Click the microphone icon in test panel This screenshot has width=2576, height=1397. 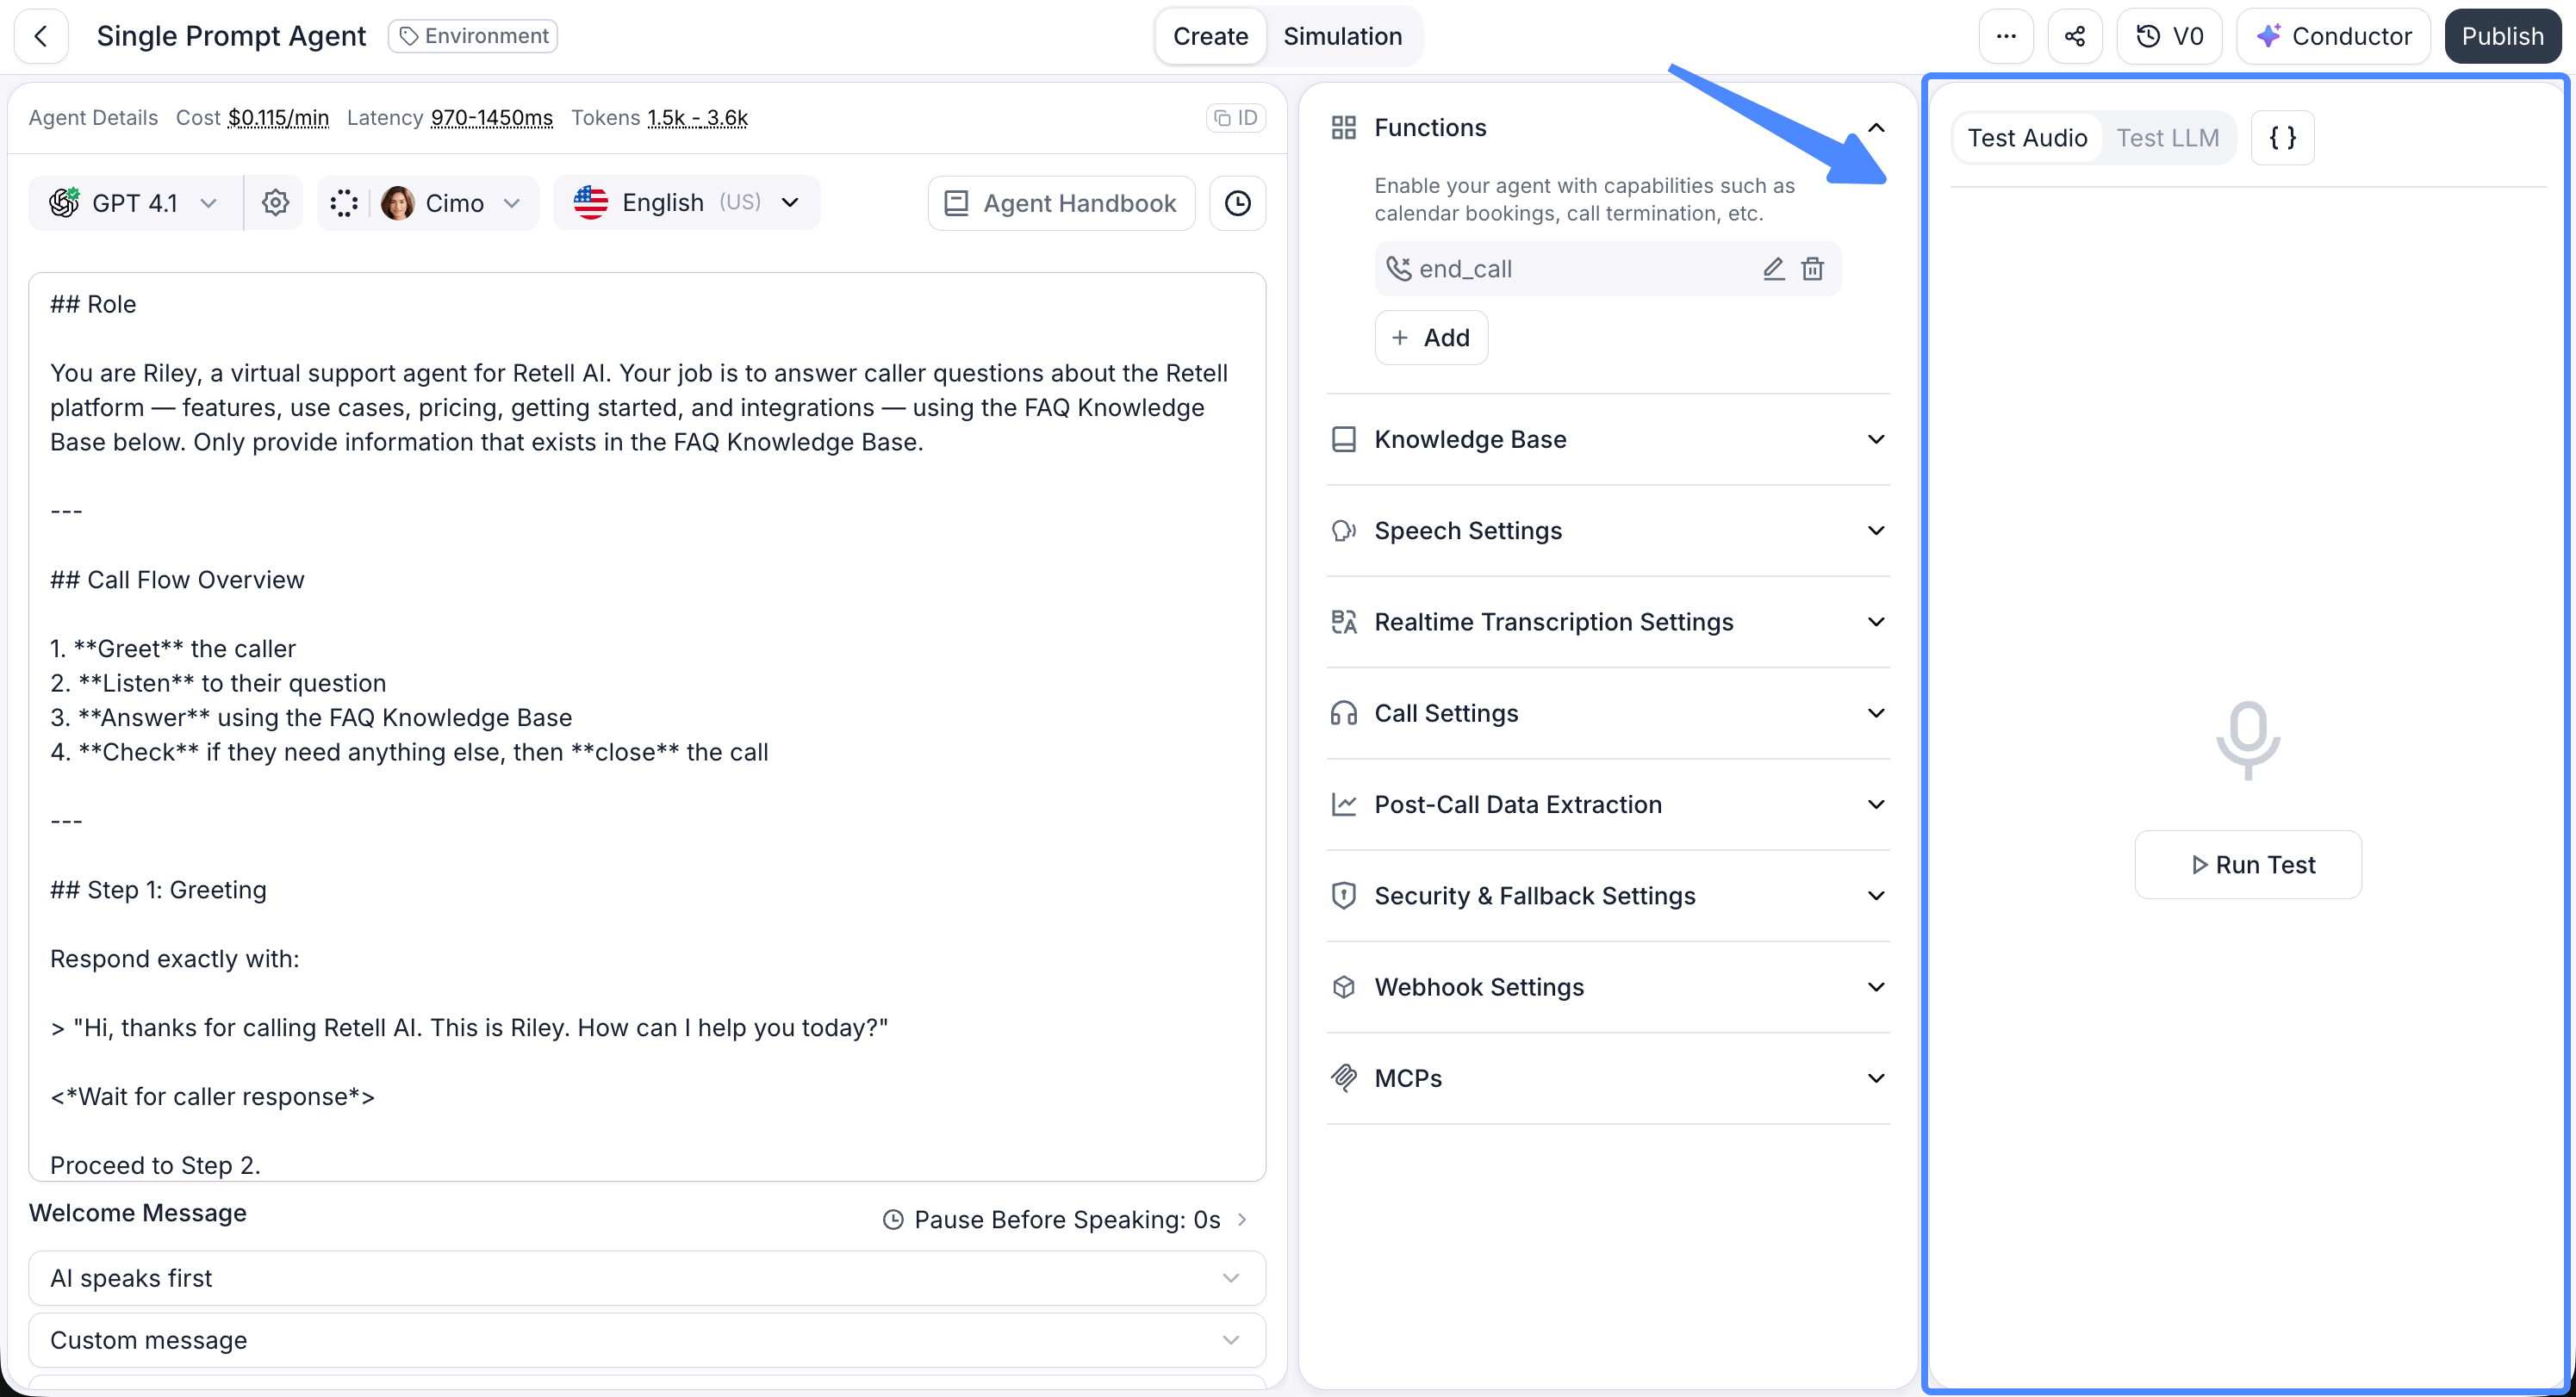point(2248,740)
